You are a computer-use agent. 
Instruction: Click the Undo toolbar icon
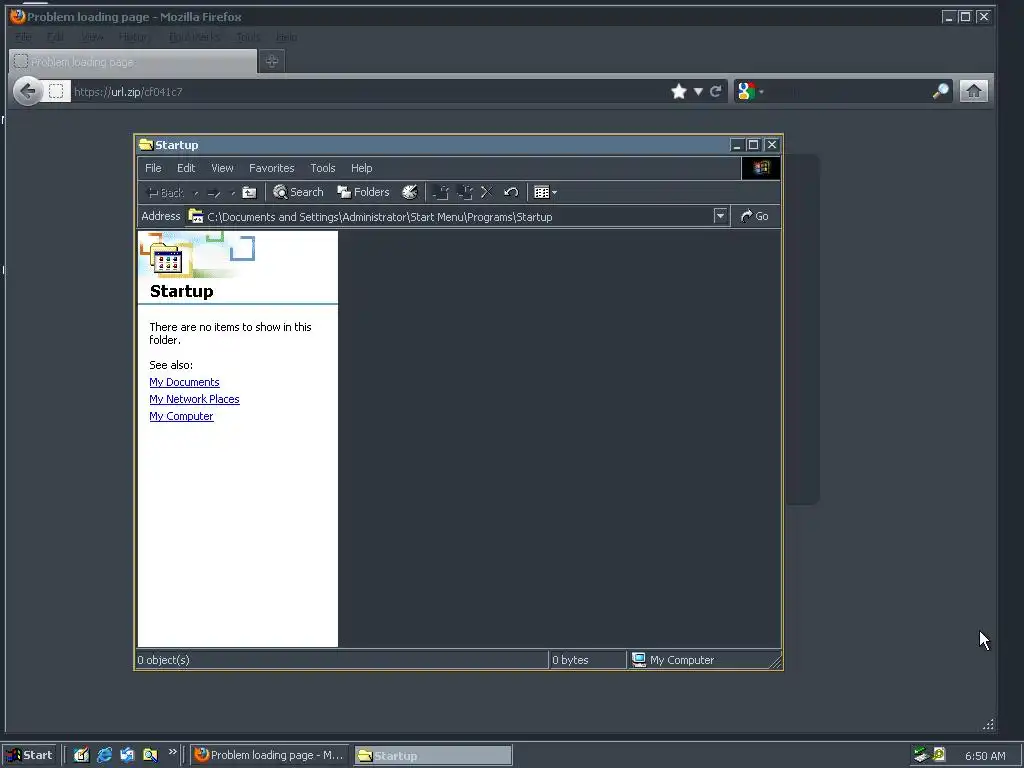point(511,192)
